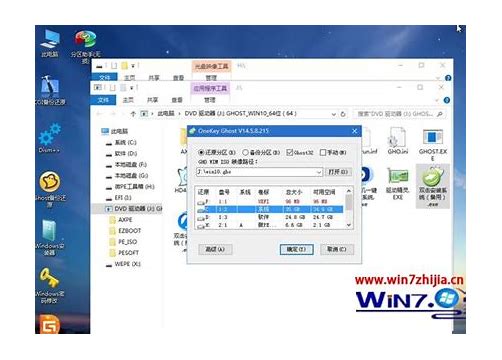
Task: Select the EZBOOT folder in tree
Action: [129, 231]
